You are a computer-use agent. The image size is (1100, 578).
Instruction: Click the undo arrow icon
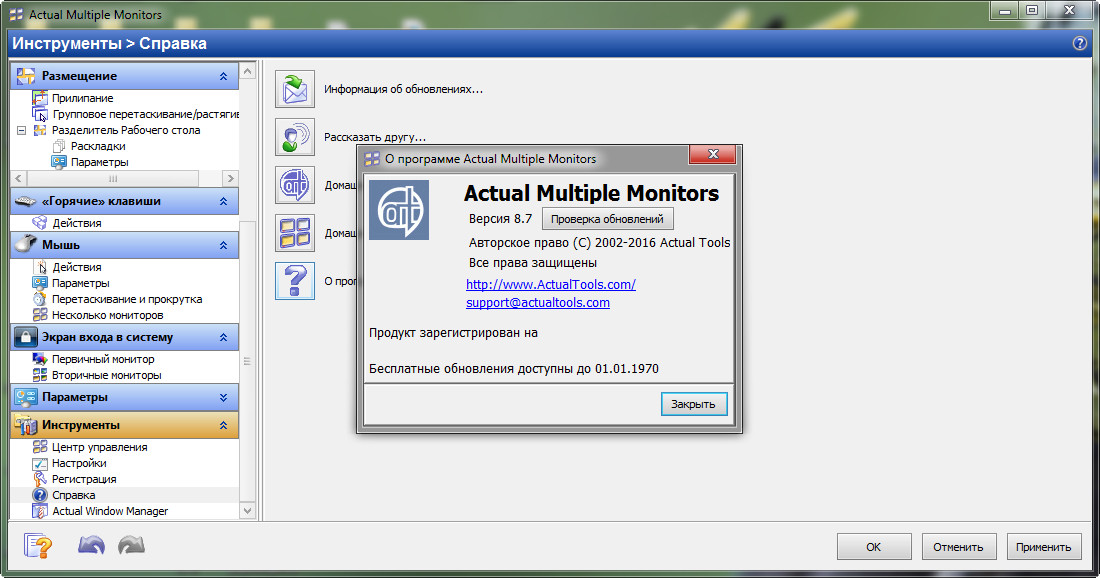tap(91, 546)
